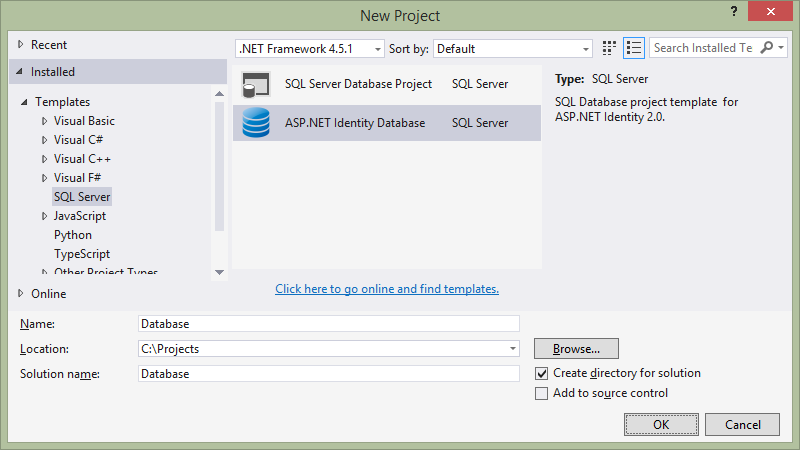Click OK to create project
Viewport: 800px width, 450px height.
[x=661, y=424]
